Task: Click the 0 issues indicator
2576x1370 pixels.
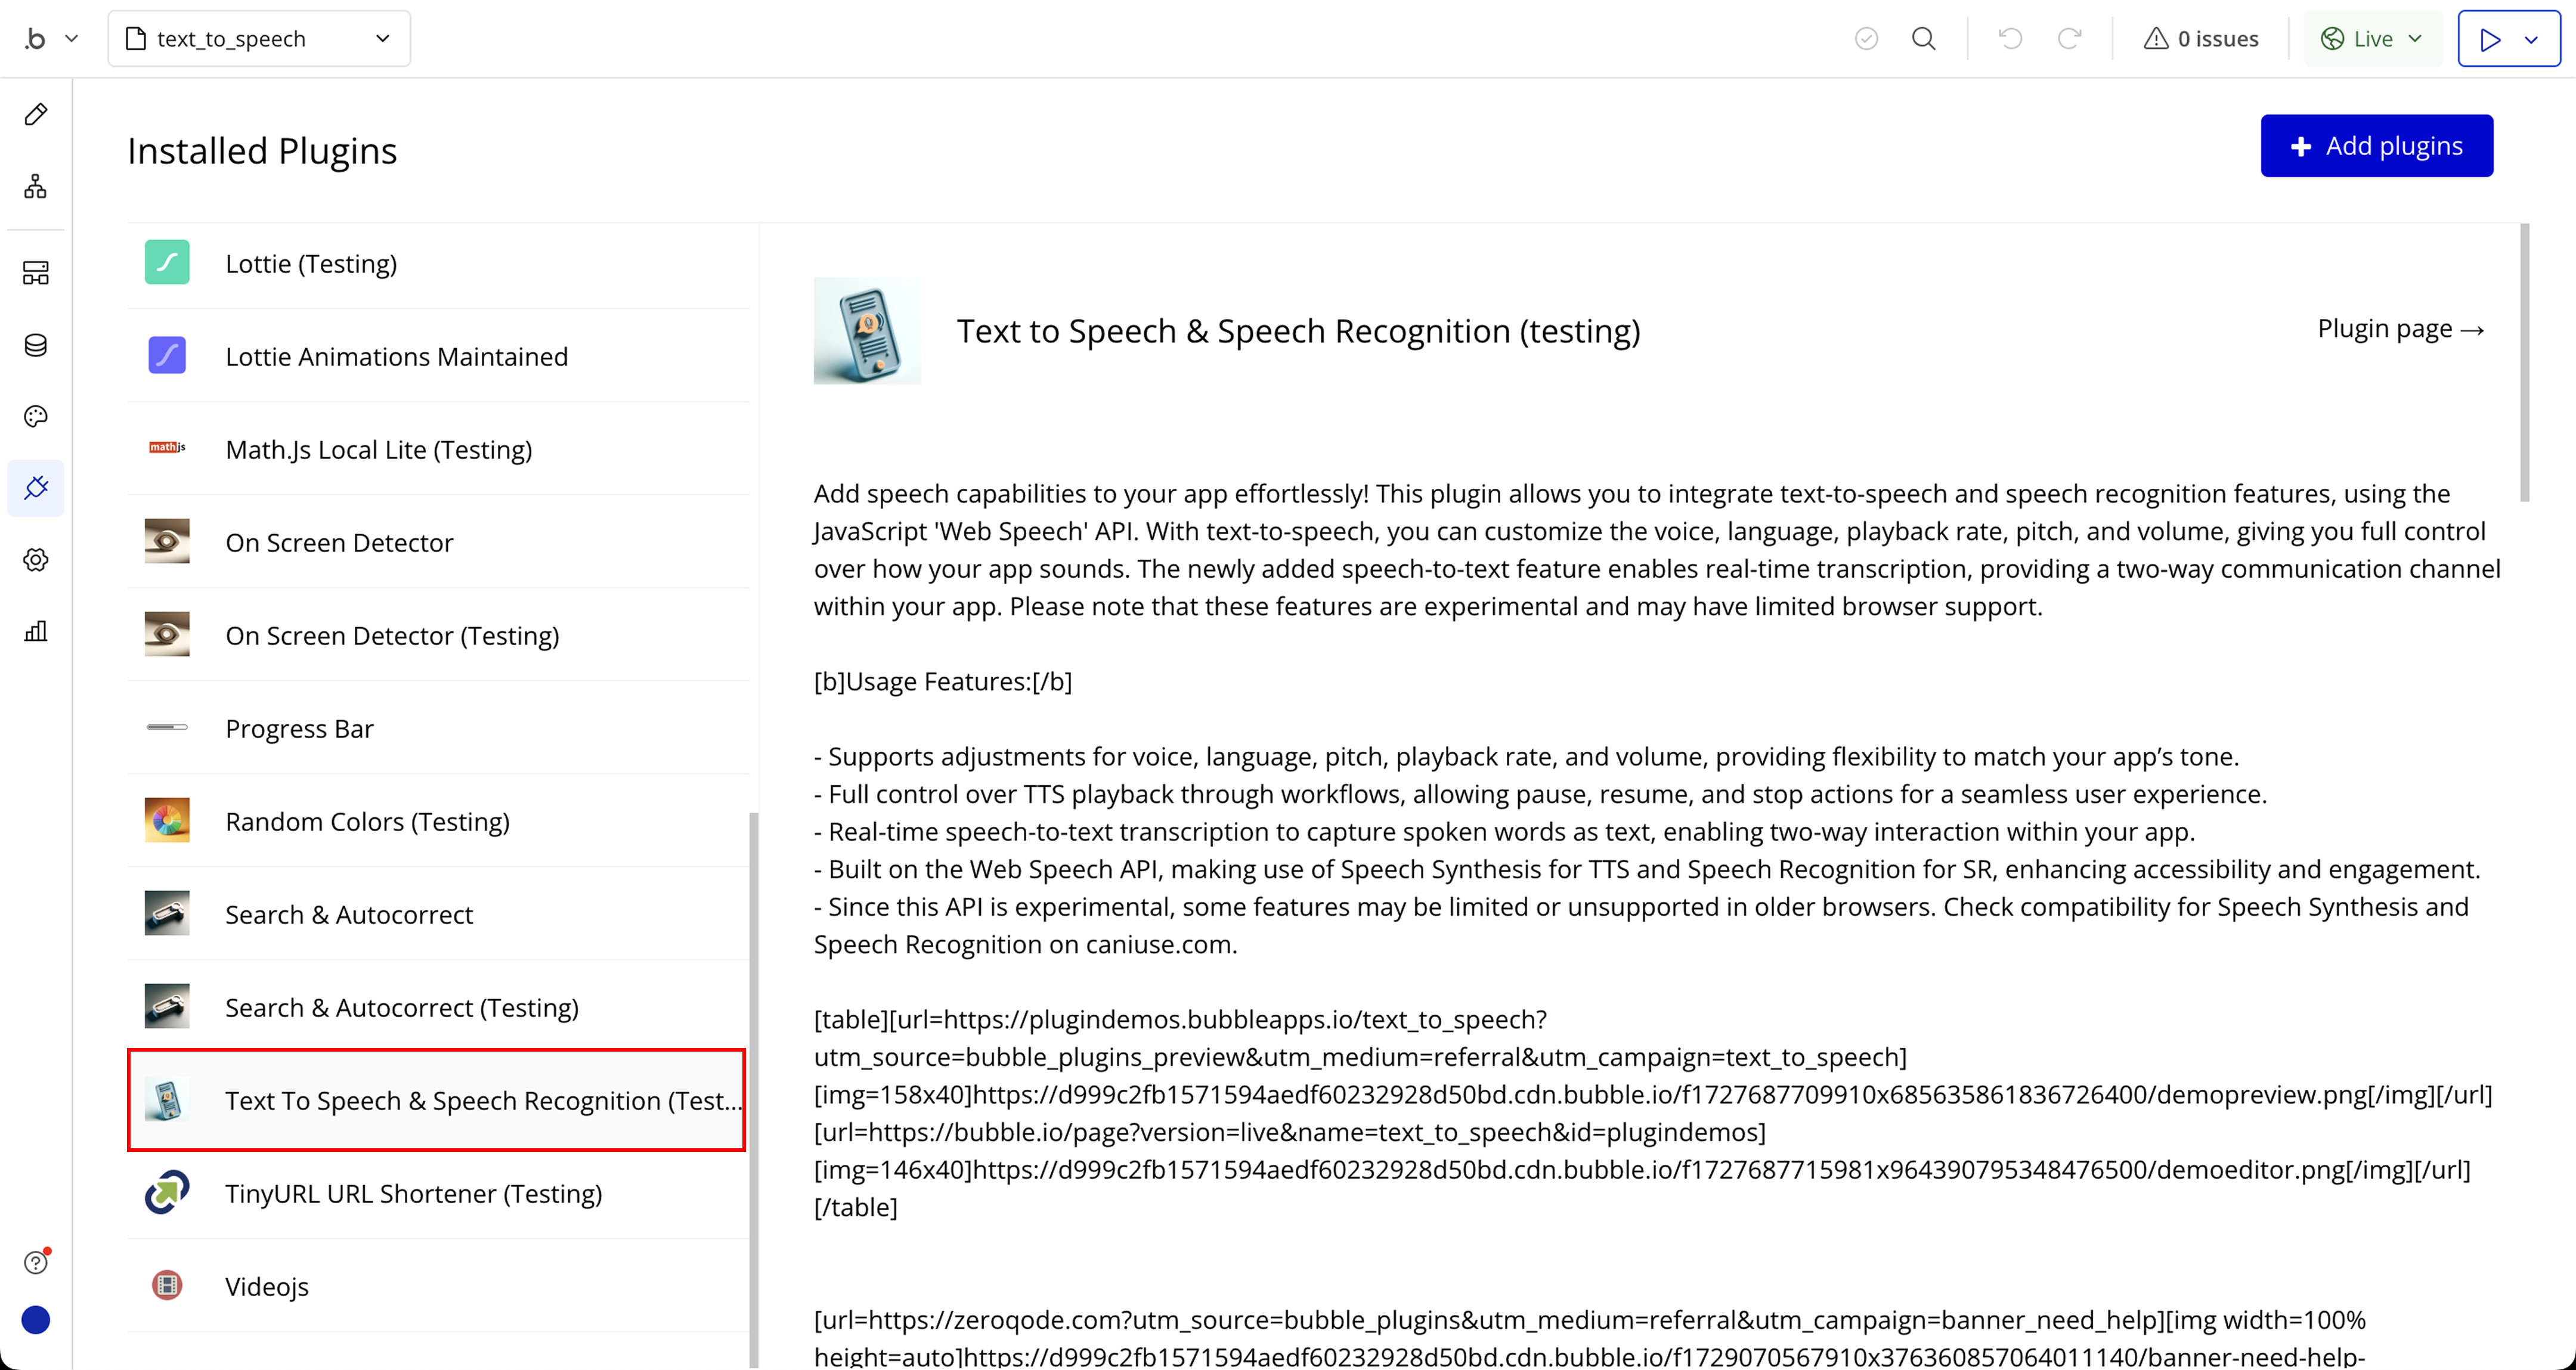Action: click(2201, 39)
